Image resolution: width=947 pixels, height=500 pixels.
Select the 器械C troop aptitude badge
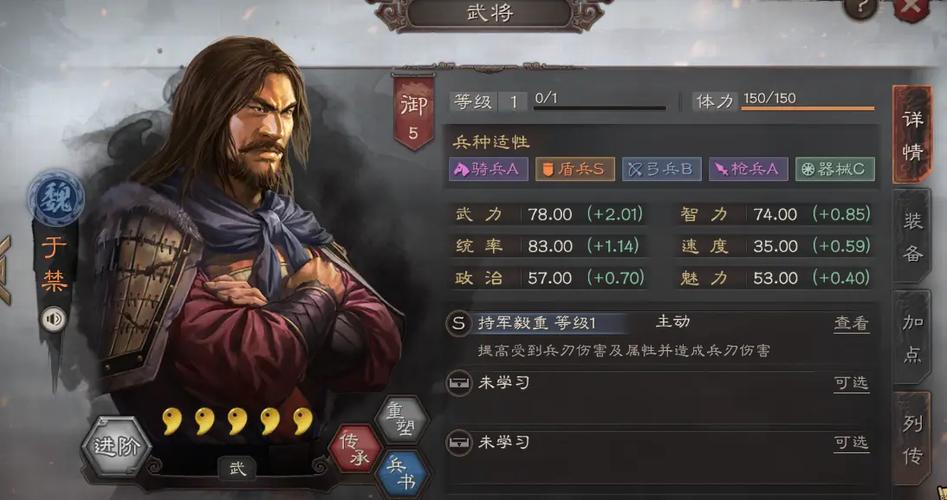click(835, 169)
